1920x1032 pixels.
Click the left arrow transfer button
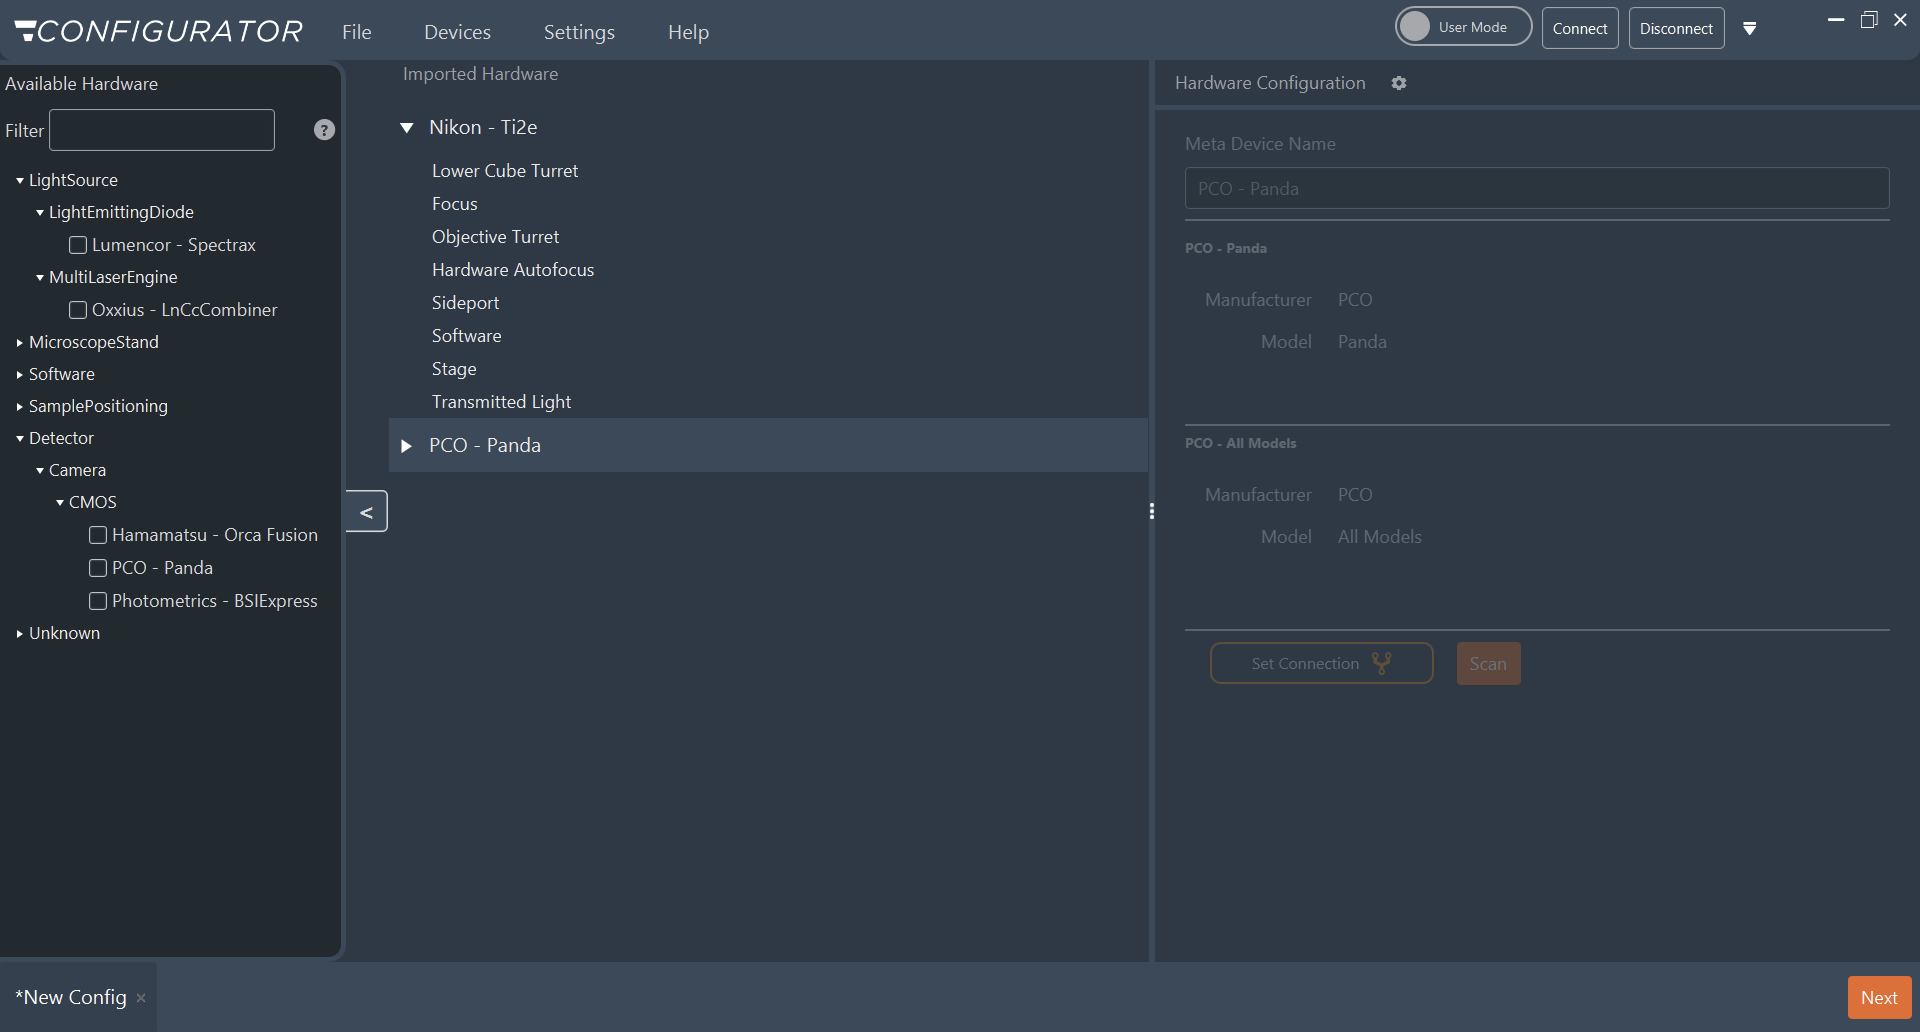pyautogui.click(x=367, y=512)
